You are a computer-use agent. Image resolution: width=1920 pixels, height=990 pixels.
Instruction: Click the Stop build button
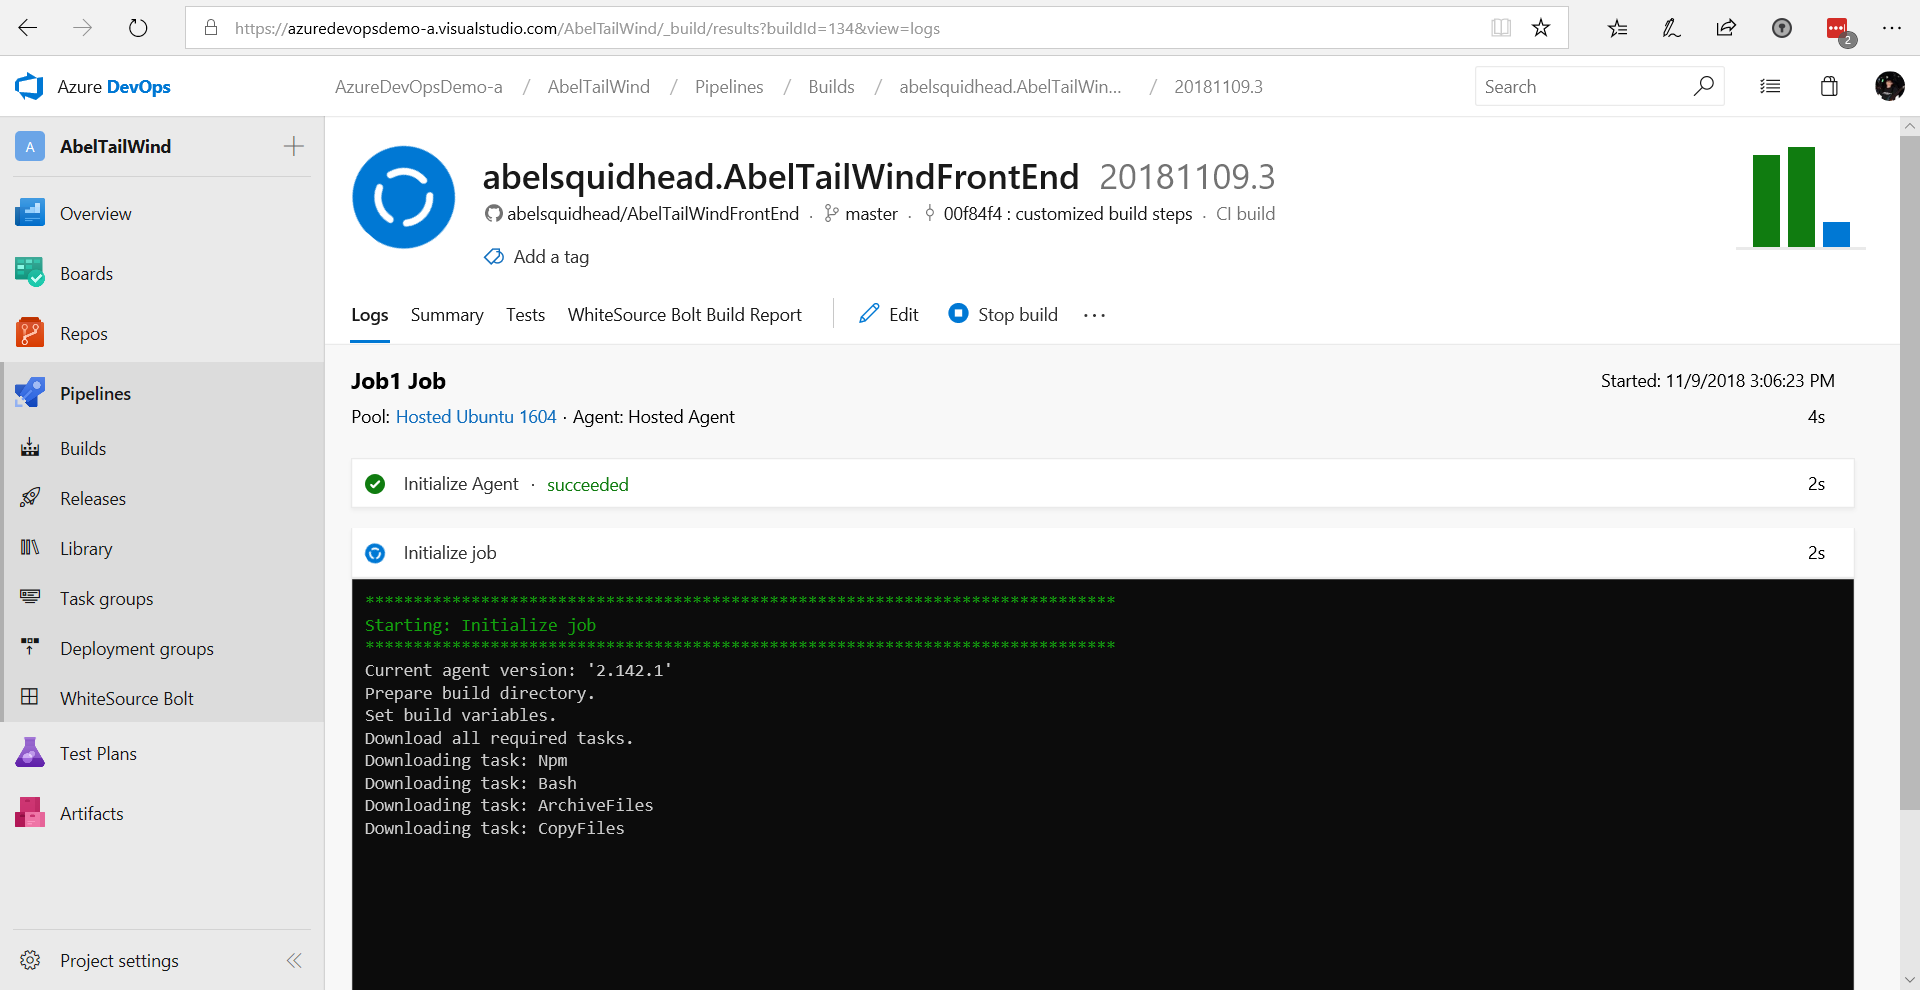1003,314
